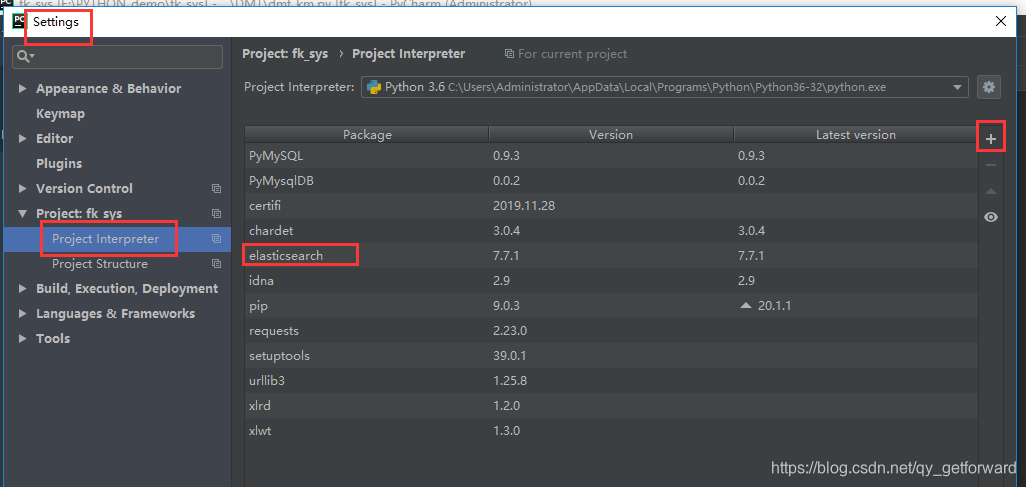Image resolution: width=1026 pixels, height=487 pixels.
Task: Collapse the Project: fk_sys section
Action: pyautogui.click(x=23, y=213)
